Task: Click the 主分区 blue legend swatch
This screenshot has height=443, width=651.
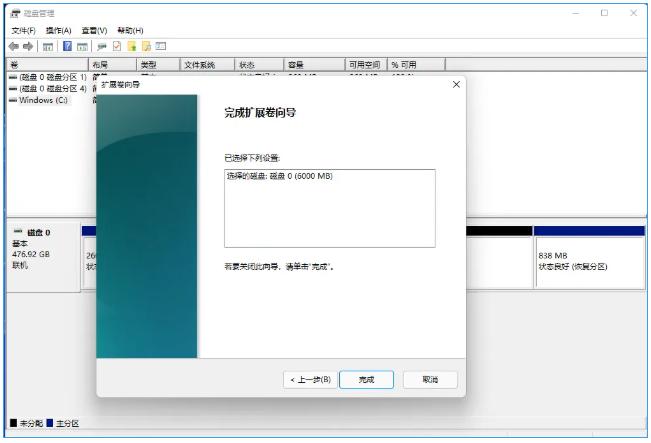Action: [x=50, y=423]
